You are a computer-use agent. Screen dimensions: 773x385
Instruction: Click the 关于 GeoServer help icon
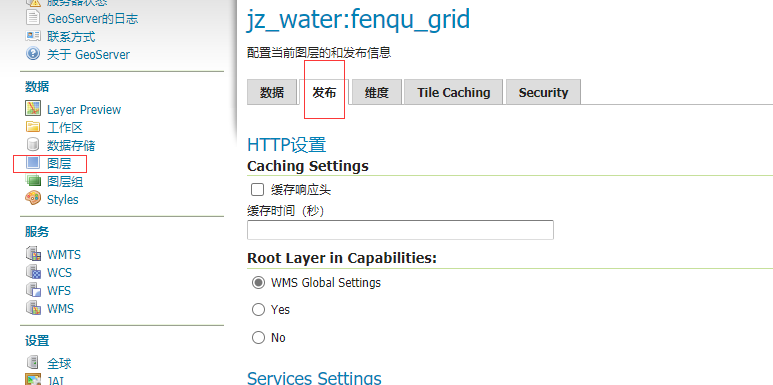pyautogui.click(x=33, y=54)
